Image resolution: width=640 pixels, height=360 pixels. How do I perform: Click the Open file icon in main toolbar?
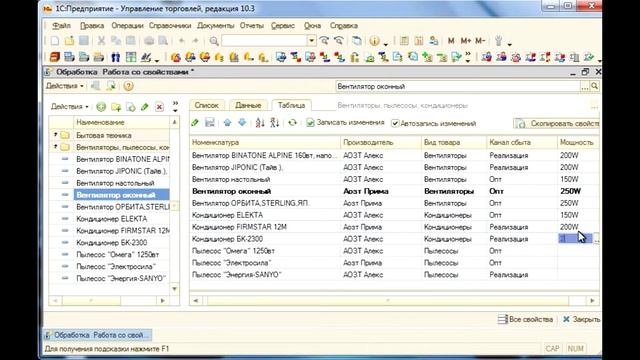[69, 41]
